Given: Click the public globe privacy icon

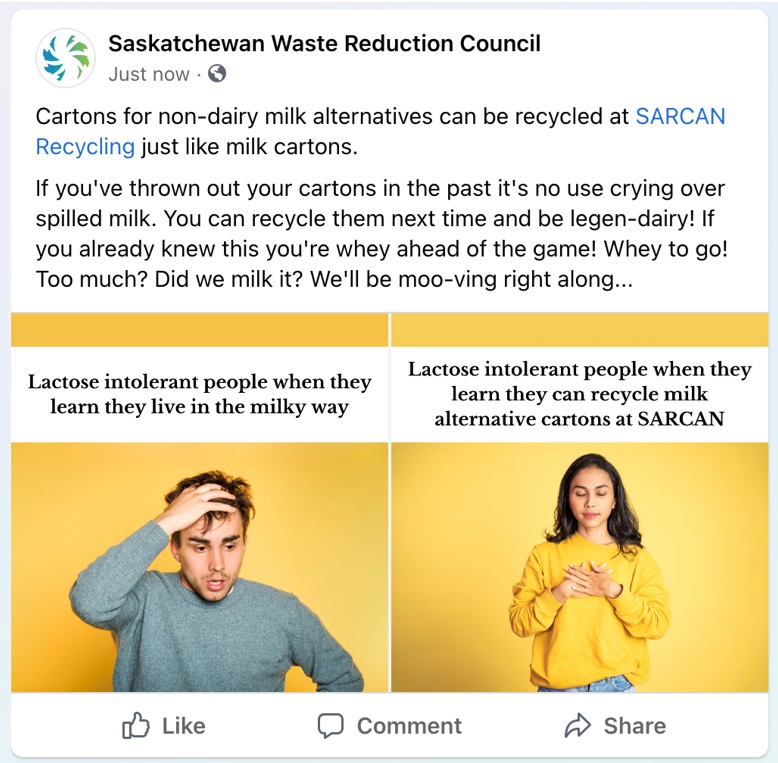Looking at the screenshot, I should pyautogui.click(x=217, y=73).
